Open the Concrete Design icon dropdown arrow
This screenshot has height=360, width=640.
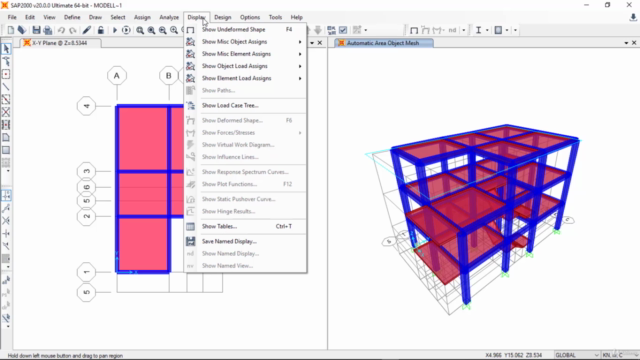pyautogui.click(x=507, y=30)
